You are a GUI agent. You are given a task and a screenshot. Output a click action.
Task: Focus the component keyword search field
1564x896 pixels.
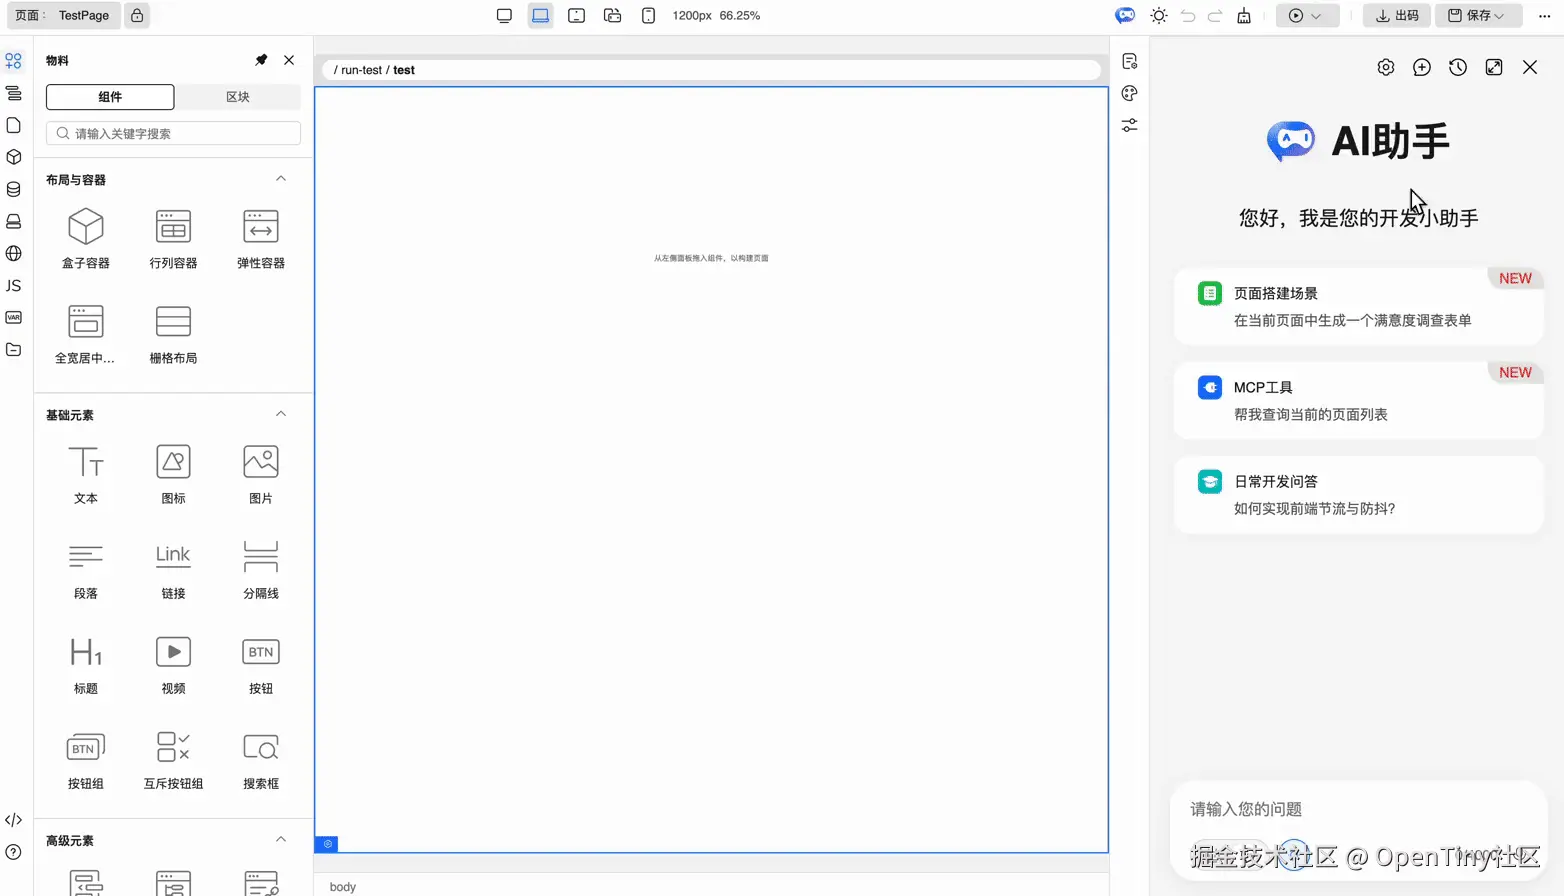pyautogui.click(x=173, y=133)
